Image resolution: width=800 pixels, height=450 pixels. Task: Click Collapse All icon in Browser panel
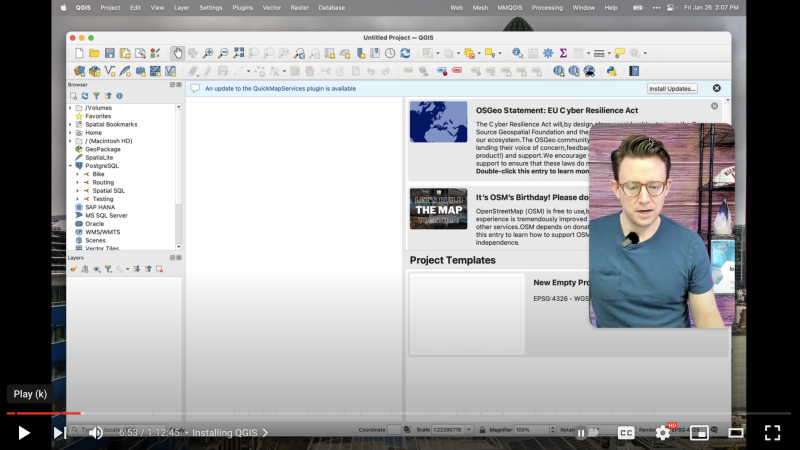click(x=108, y=96)
